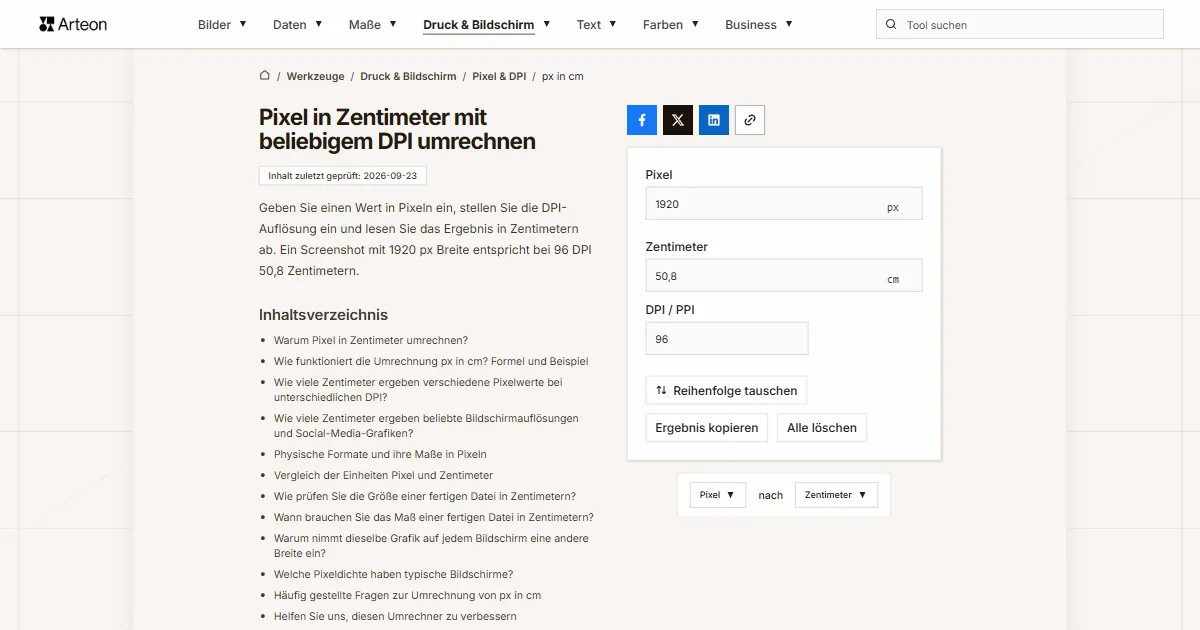Click the Arteon logo

point(73,24)
